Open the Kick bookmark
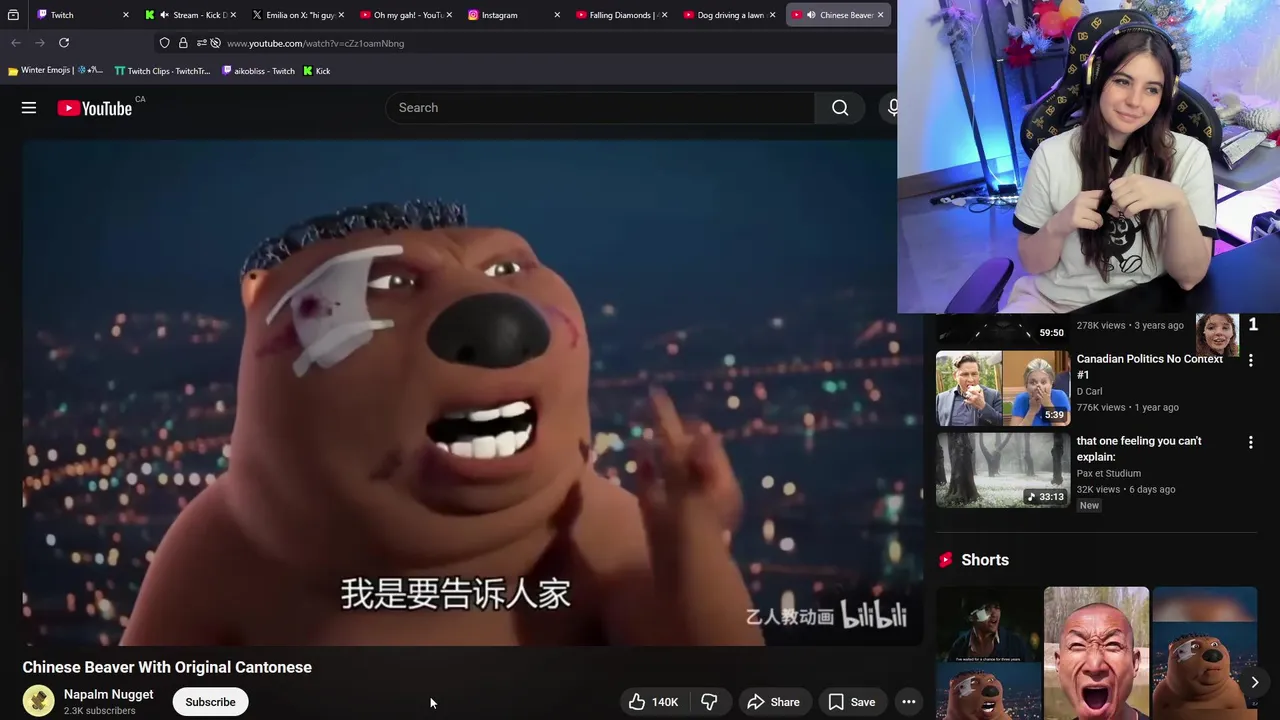 point(317,71)
